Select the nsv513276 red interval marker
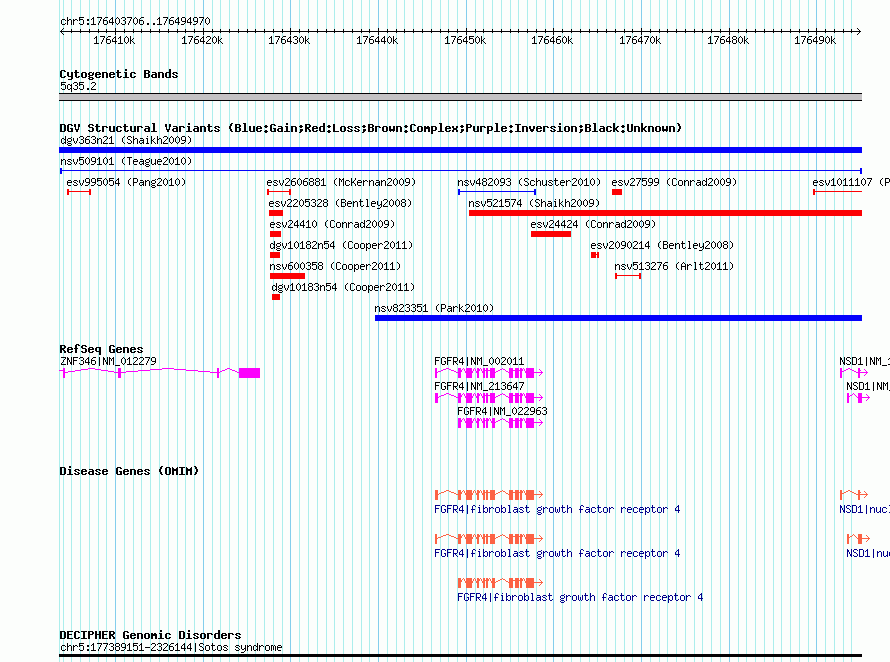Image resolution: width=890 pixels, height=662 pixels. [628, 276]
